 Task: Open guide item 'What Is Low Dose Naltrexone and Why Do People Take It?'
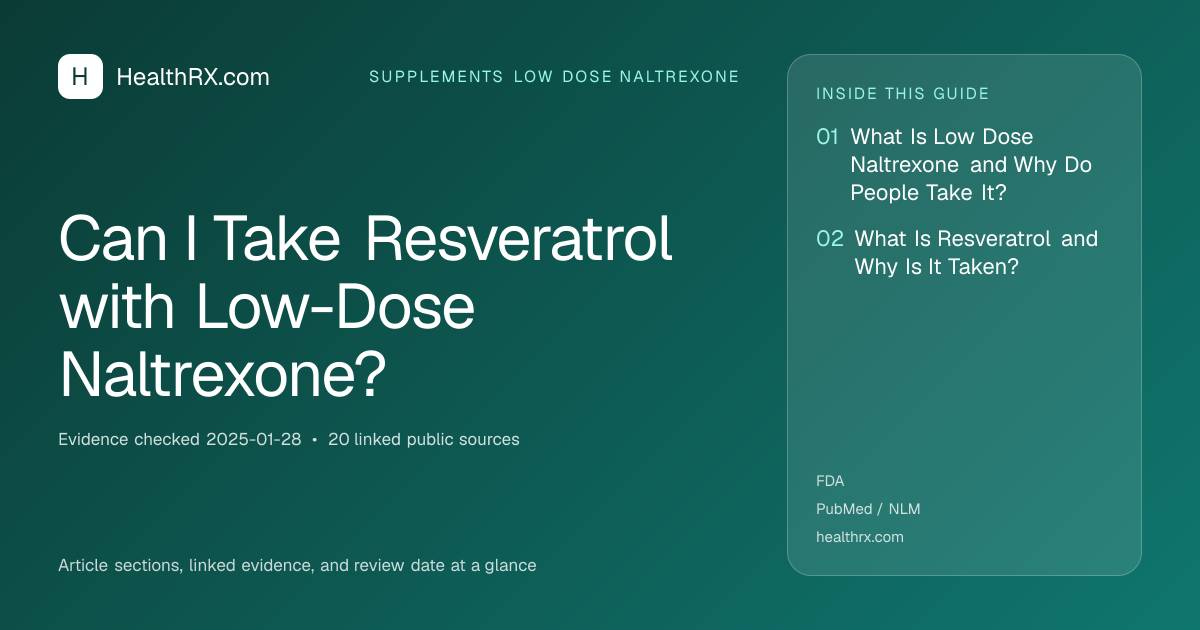pyautogui.click(x=971, y=164)
